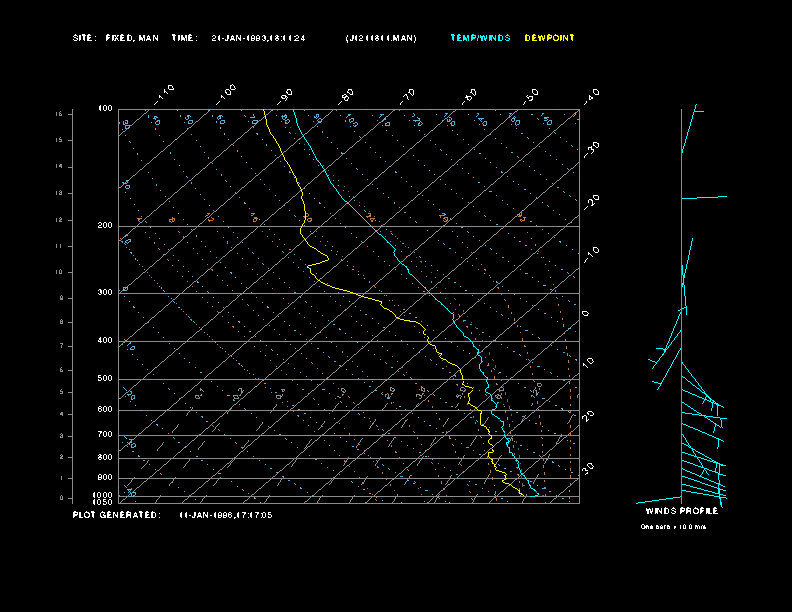
Task: Click the 700 pressure level label
Action: point(105,435)
